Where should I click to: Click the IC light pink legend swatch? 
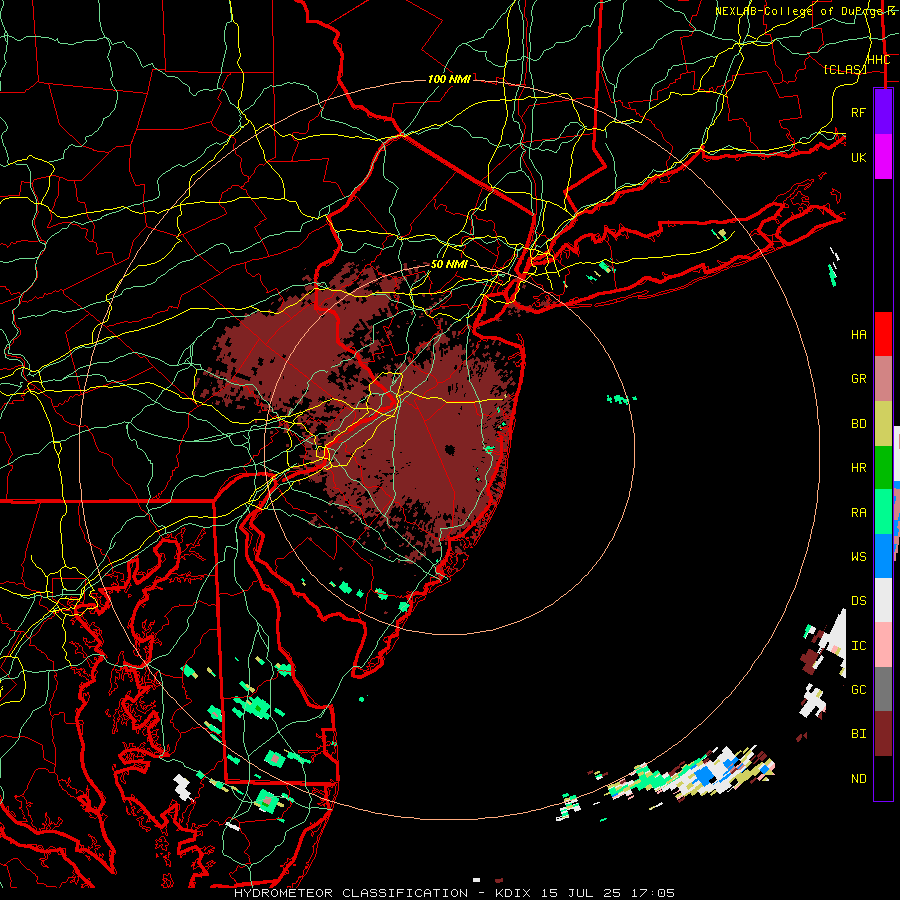[x=883, y=645]
